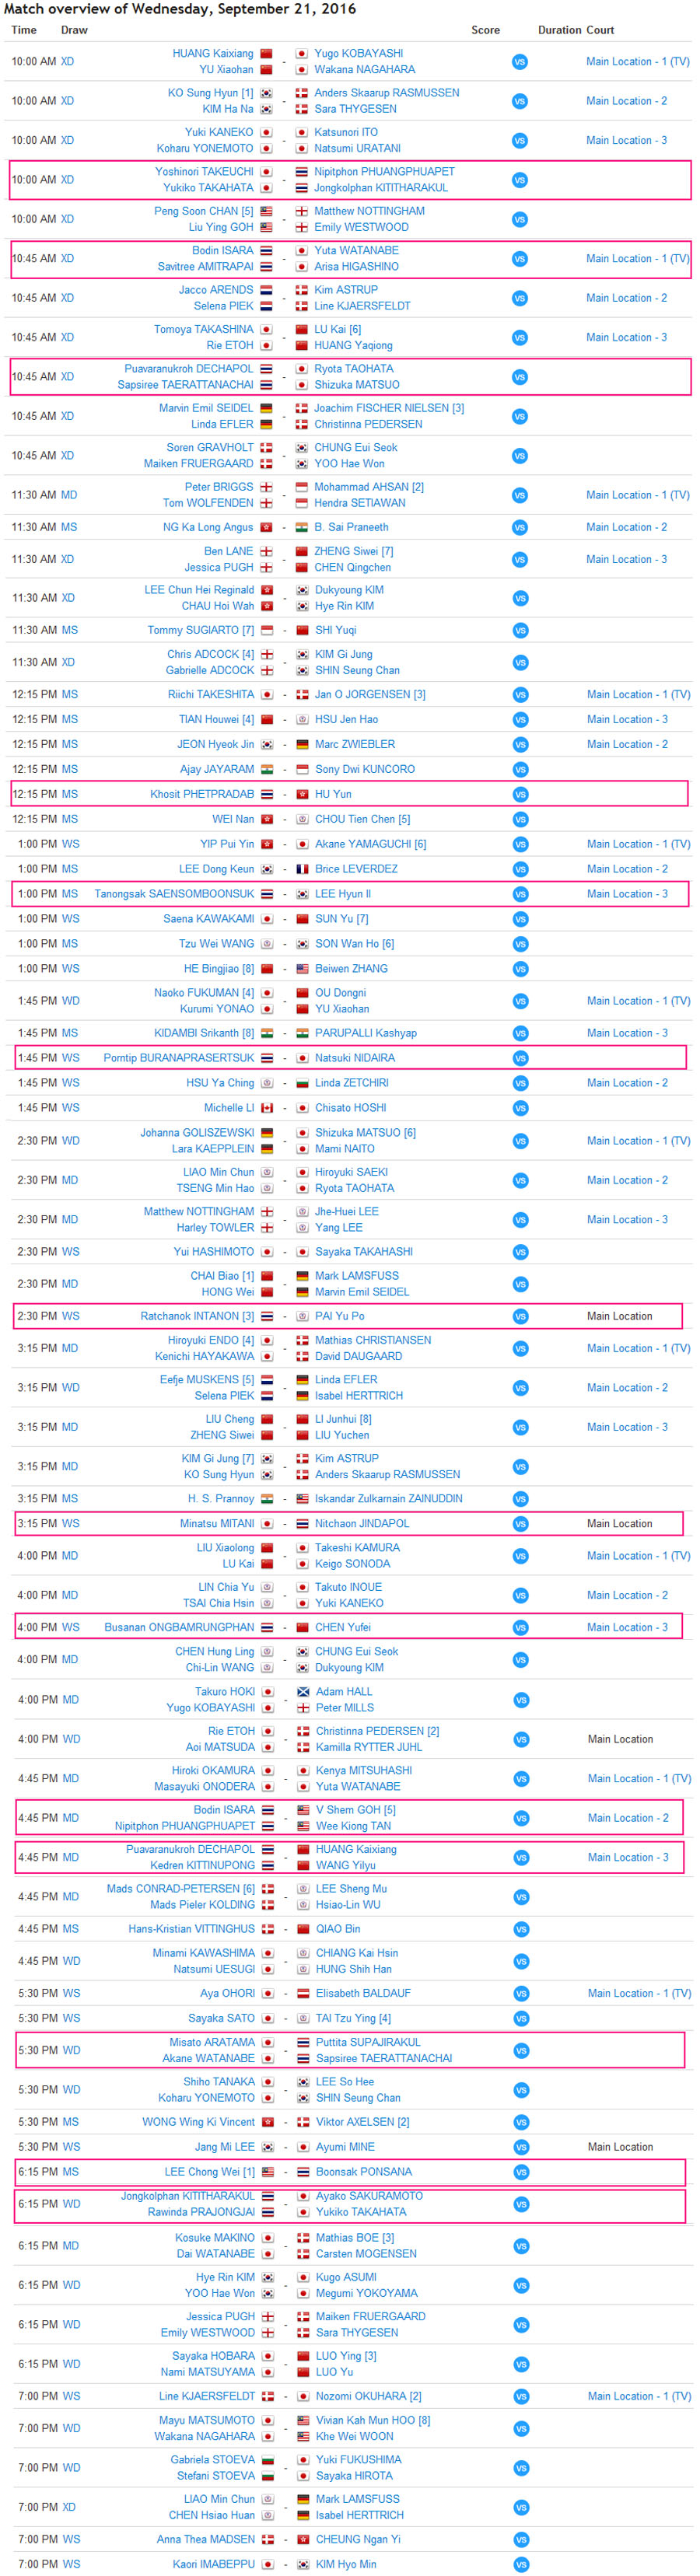Open VS icon for Aya OHORI vs Elisabeth BALDAUF
700x2576 pixels.
tap(521, 1993)
